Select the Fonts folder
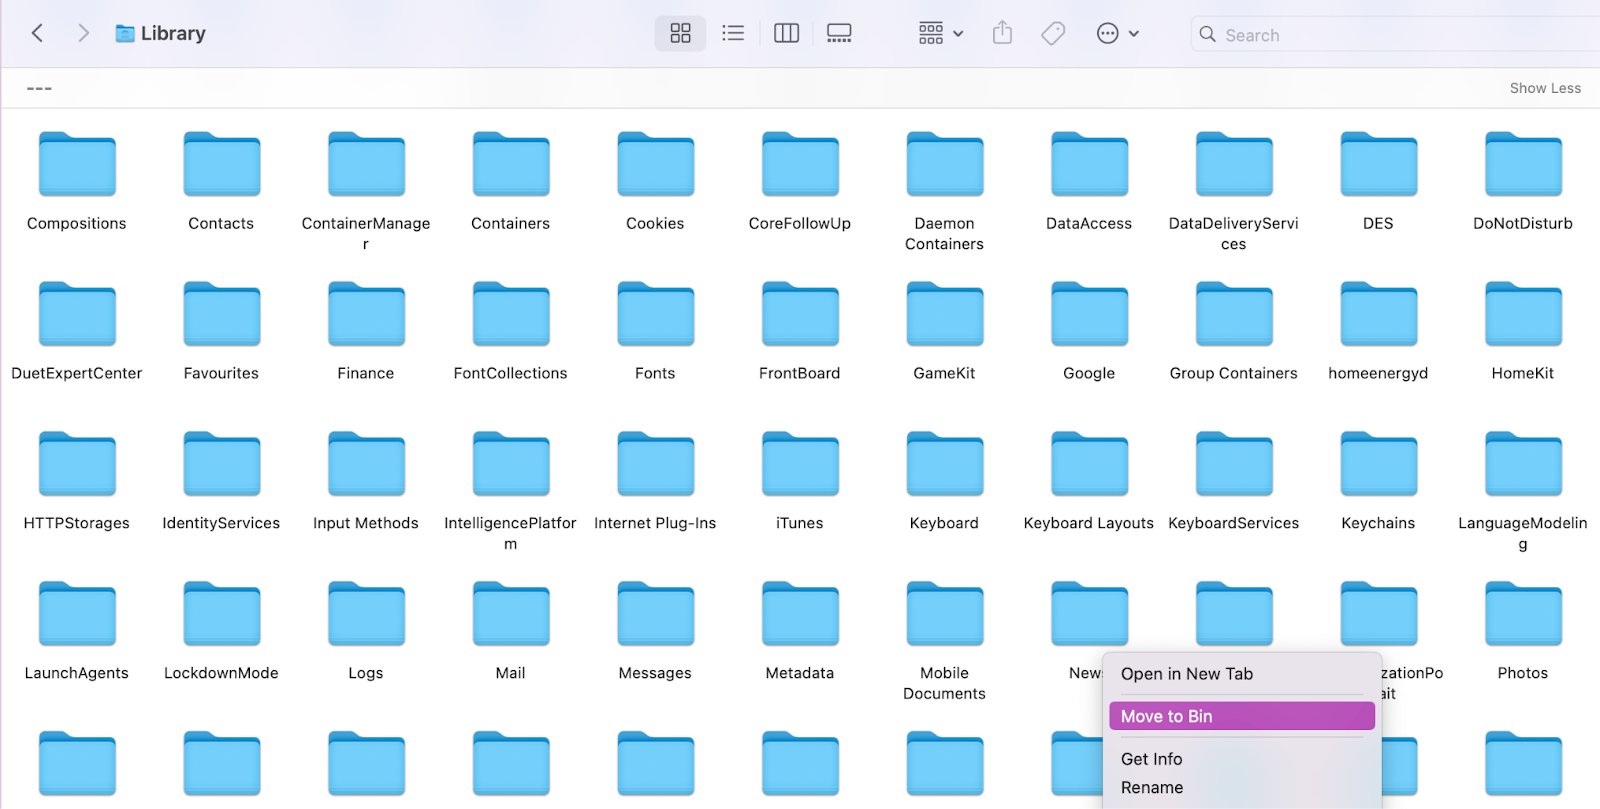Image resolution: width=1600 pixels, height=809 pixels. tap(655, 315)
